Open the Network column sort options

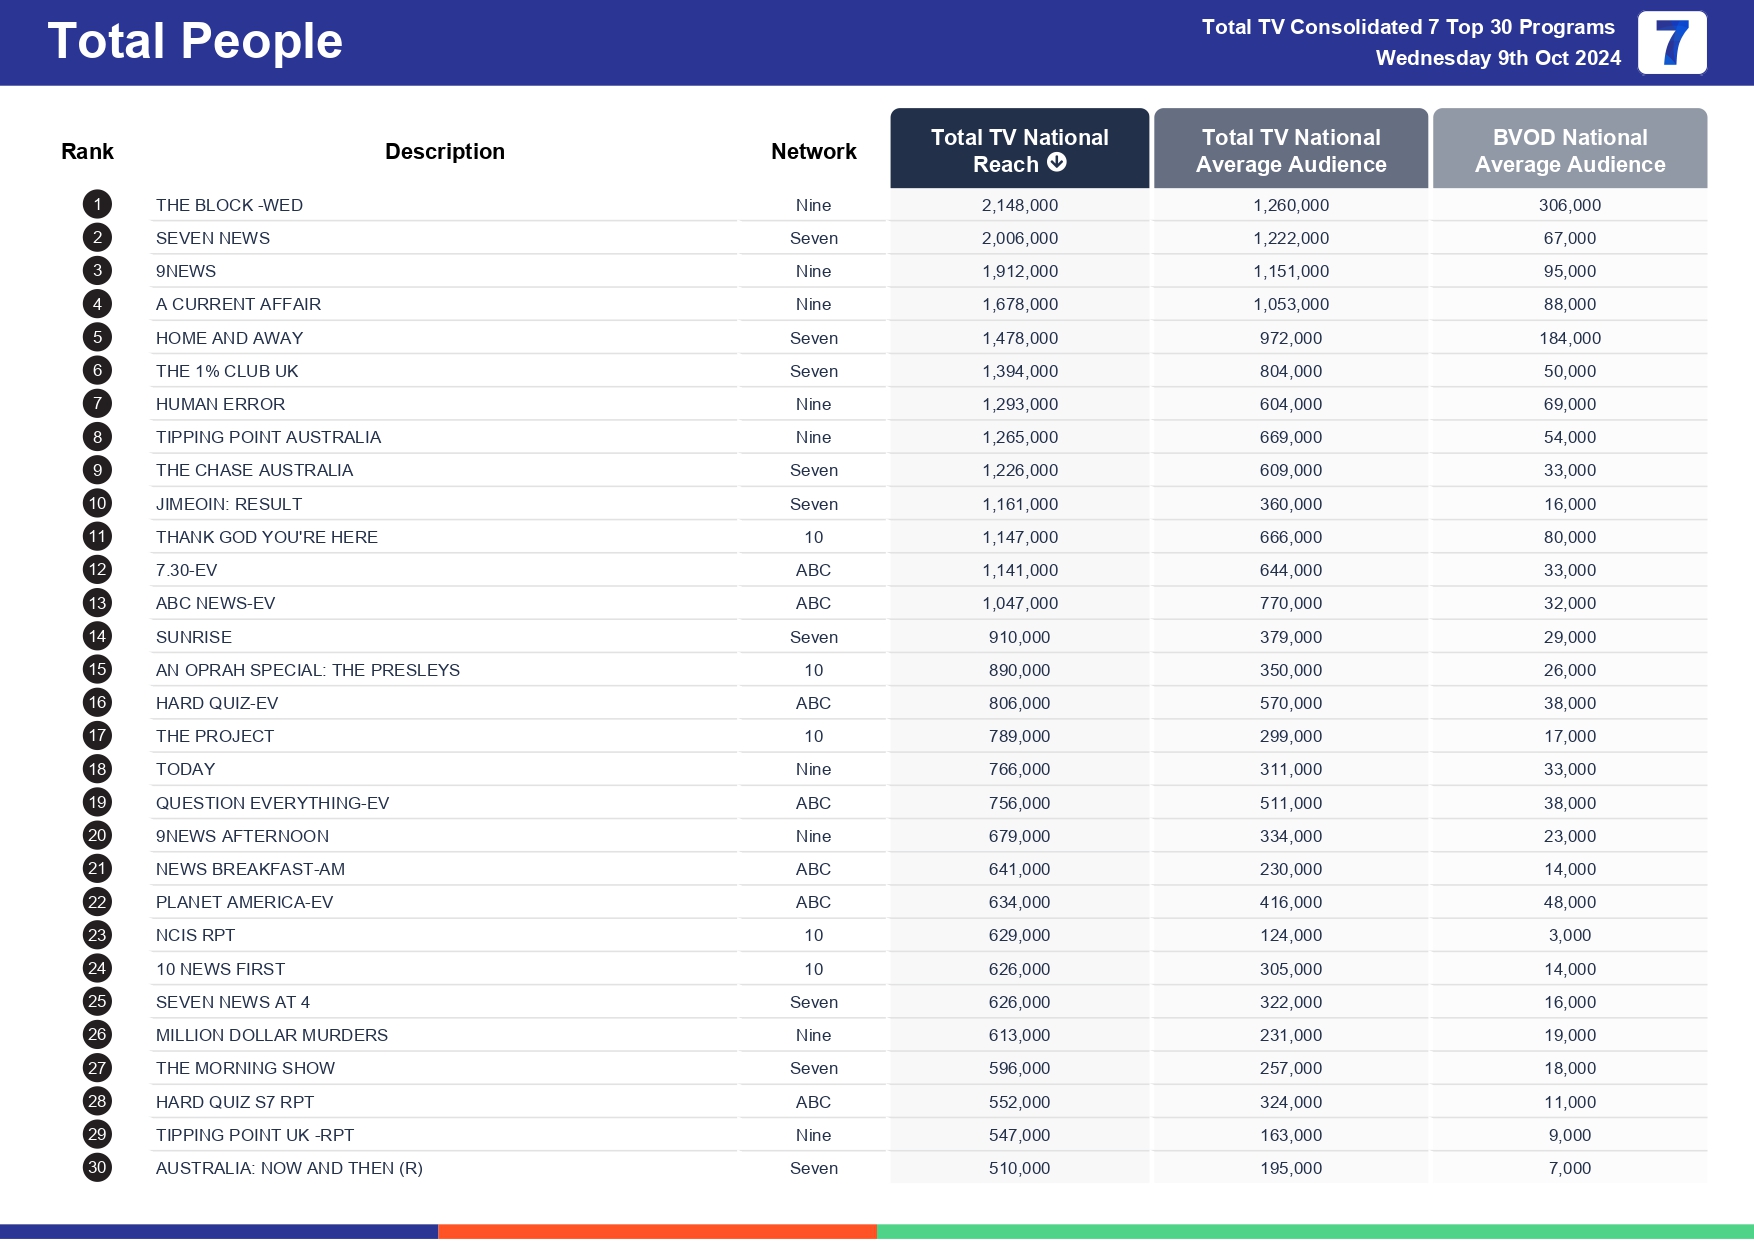coord(813,150)
